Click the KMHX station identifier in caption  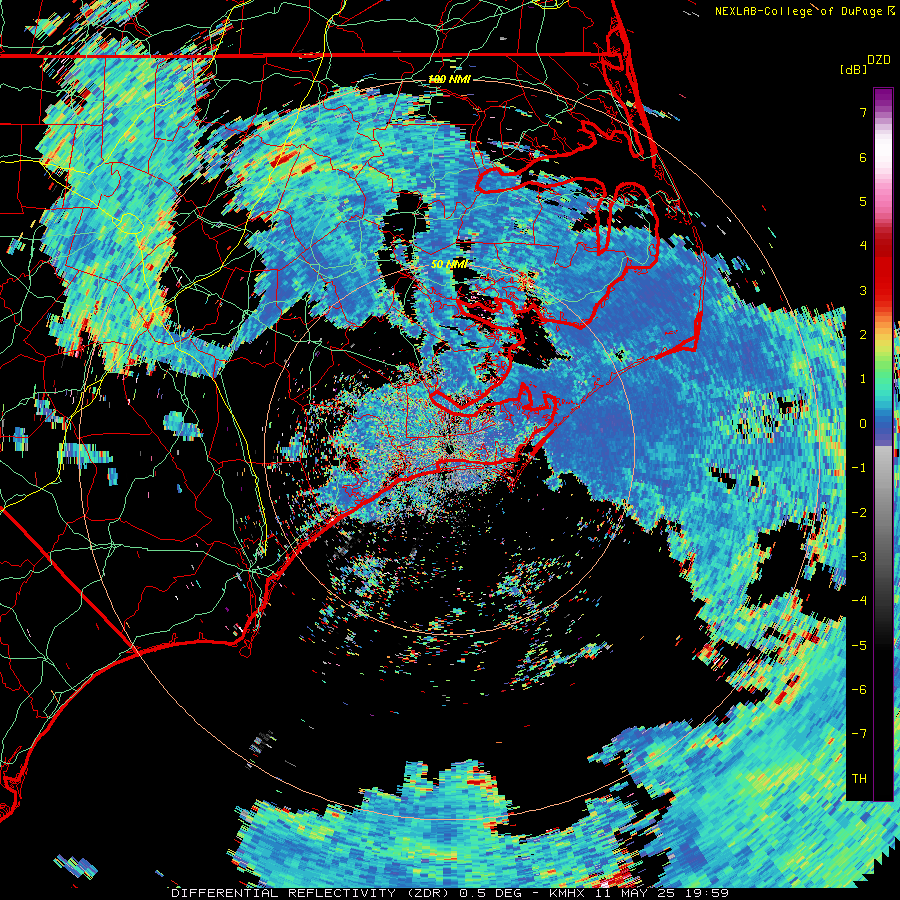click(568, 893)
